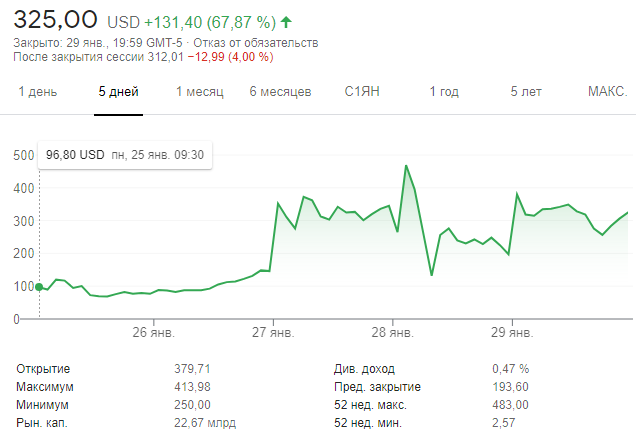636x434 pixels.
Task: Select the "5 дней" range tab
Action: 118,92
